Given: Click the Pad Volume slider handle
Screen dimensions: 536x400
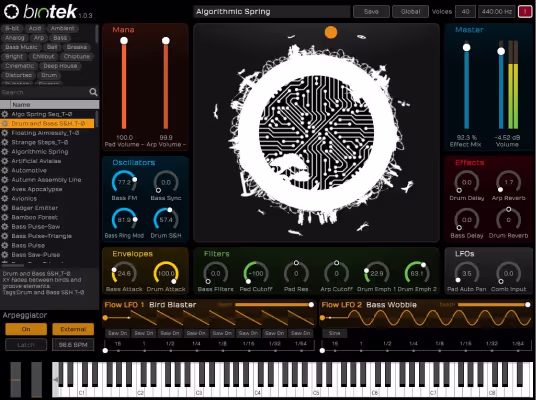Looking at the screenshot, I should pyautogui.click(x=124, y=41).
